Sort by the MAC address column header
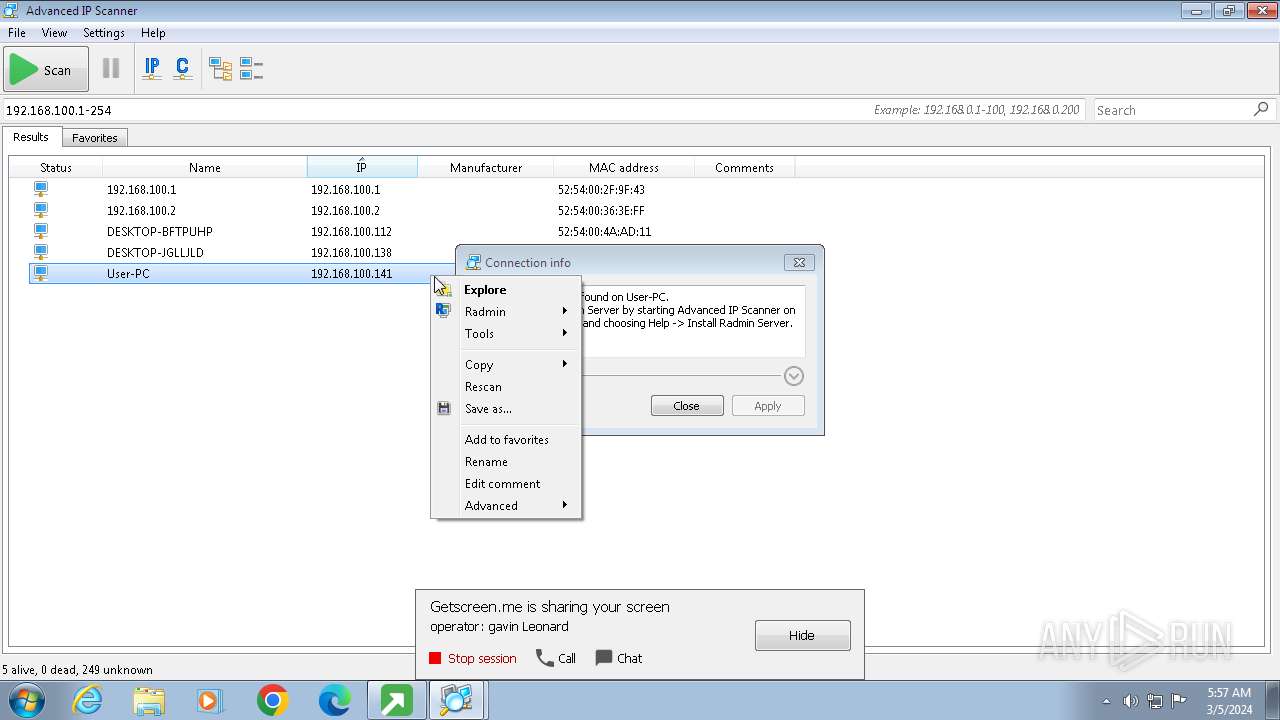 [x=624, y=167]
